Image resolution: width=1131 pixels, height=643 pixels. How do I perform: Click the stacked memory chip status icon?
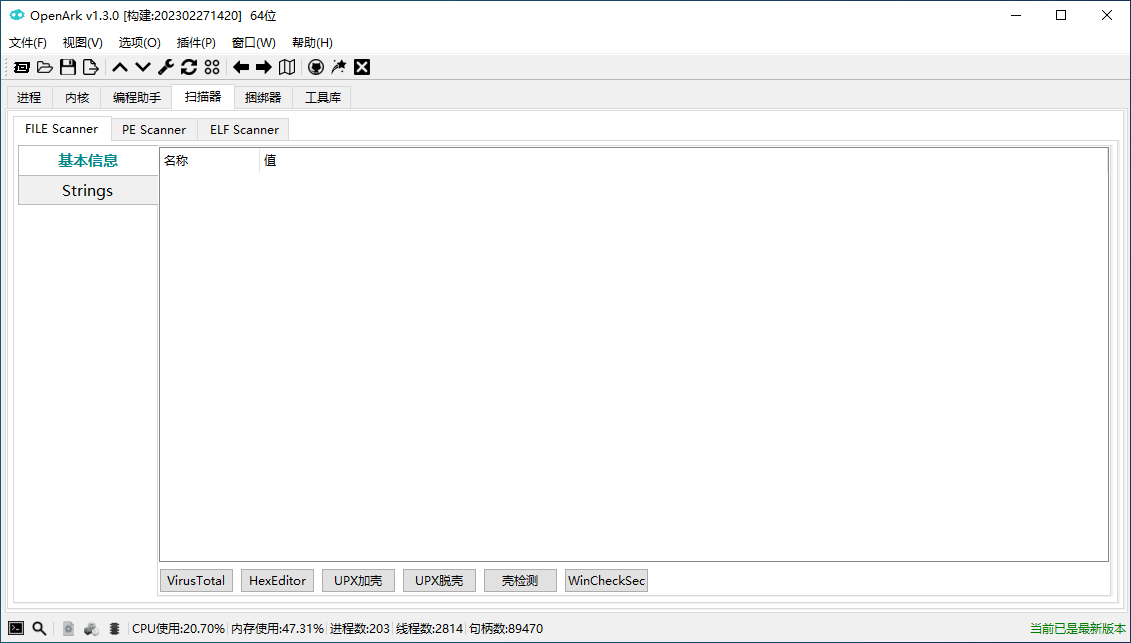click(114, 629)
